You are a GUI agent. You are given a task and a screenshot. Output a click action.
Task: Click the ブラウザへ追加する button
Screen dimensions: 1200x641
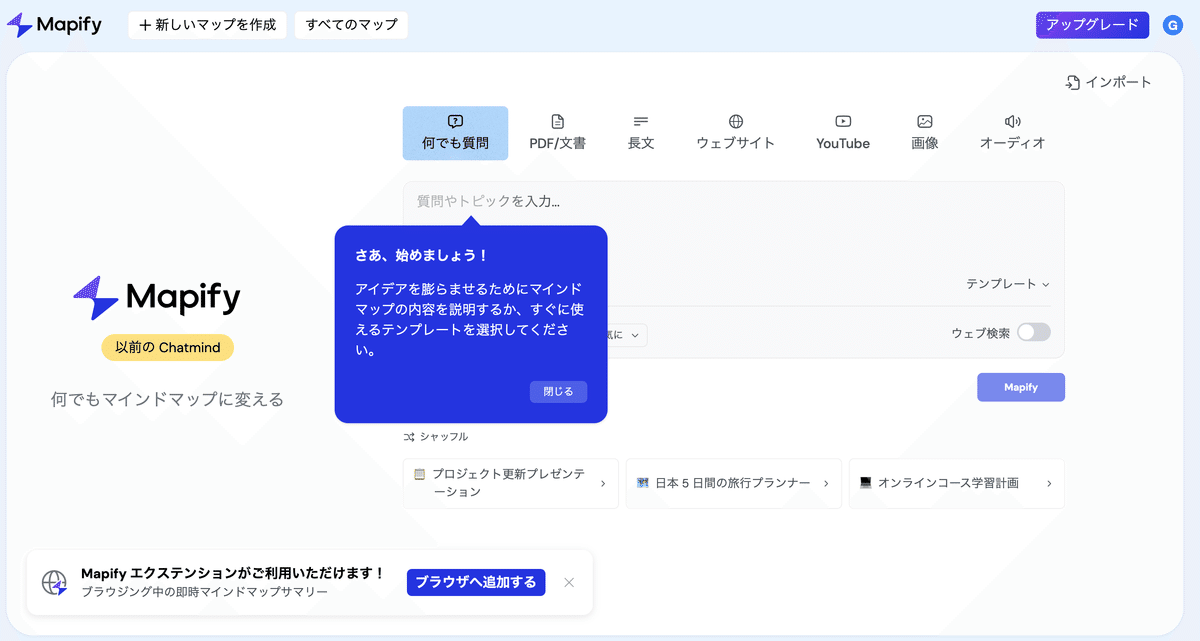(475, 582)
